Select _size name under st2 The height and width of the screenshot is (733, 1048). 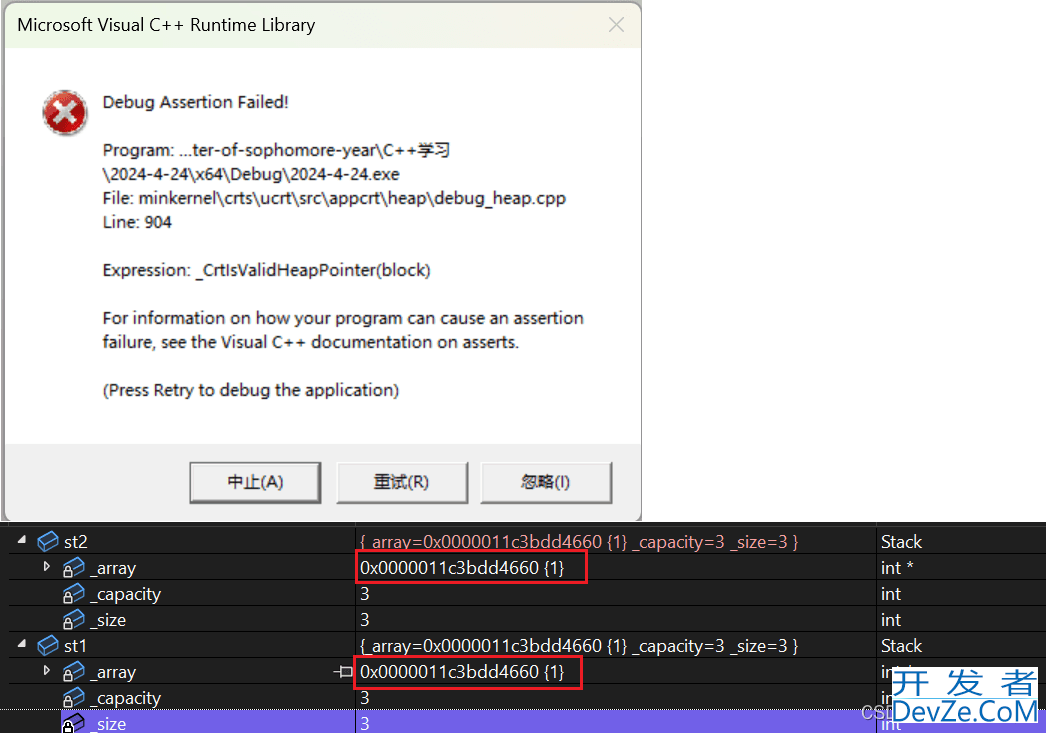point(108,620)
